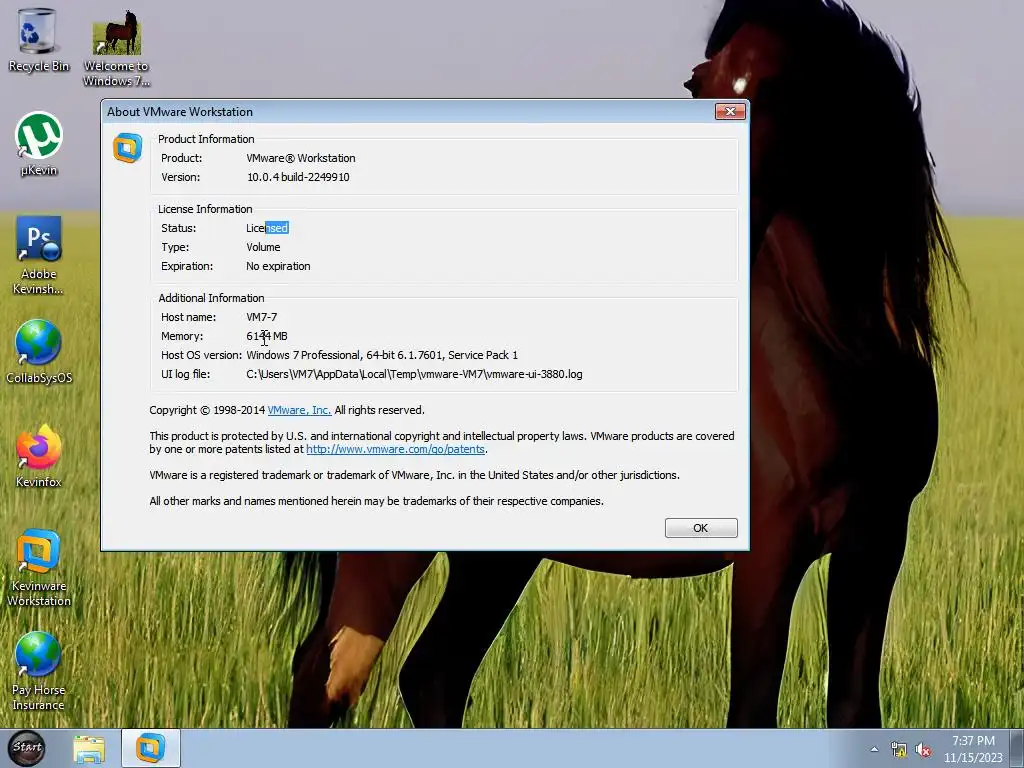Open the Kevinware Workstation desktop shortcut
The image size is (1024, 768).
click(x=39, y=567)
